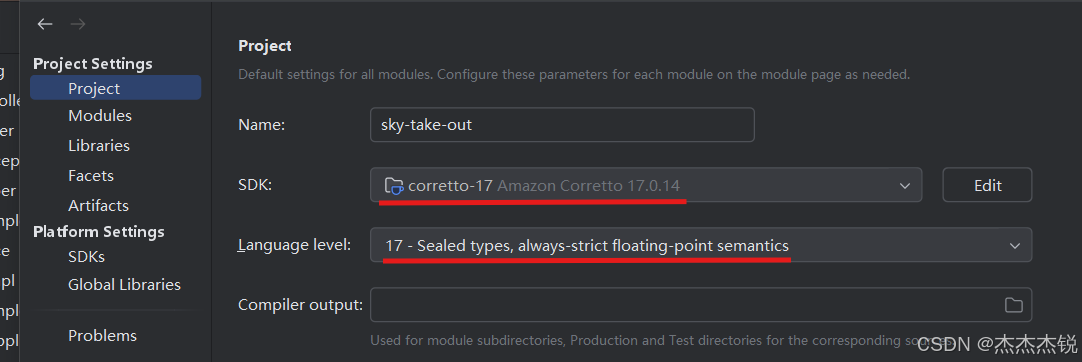Viewport: 1082px width, 362px height.
Task: Go back with the left arrow icon
Action: (45, 24)
